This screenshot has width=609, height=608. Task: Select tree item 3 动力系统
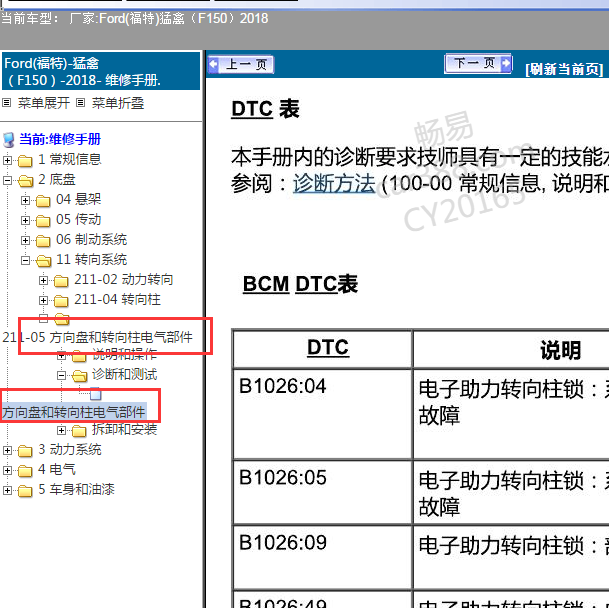(70, 449)
